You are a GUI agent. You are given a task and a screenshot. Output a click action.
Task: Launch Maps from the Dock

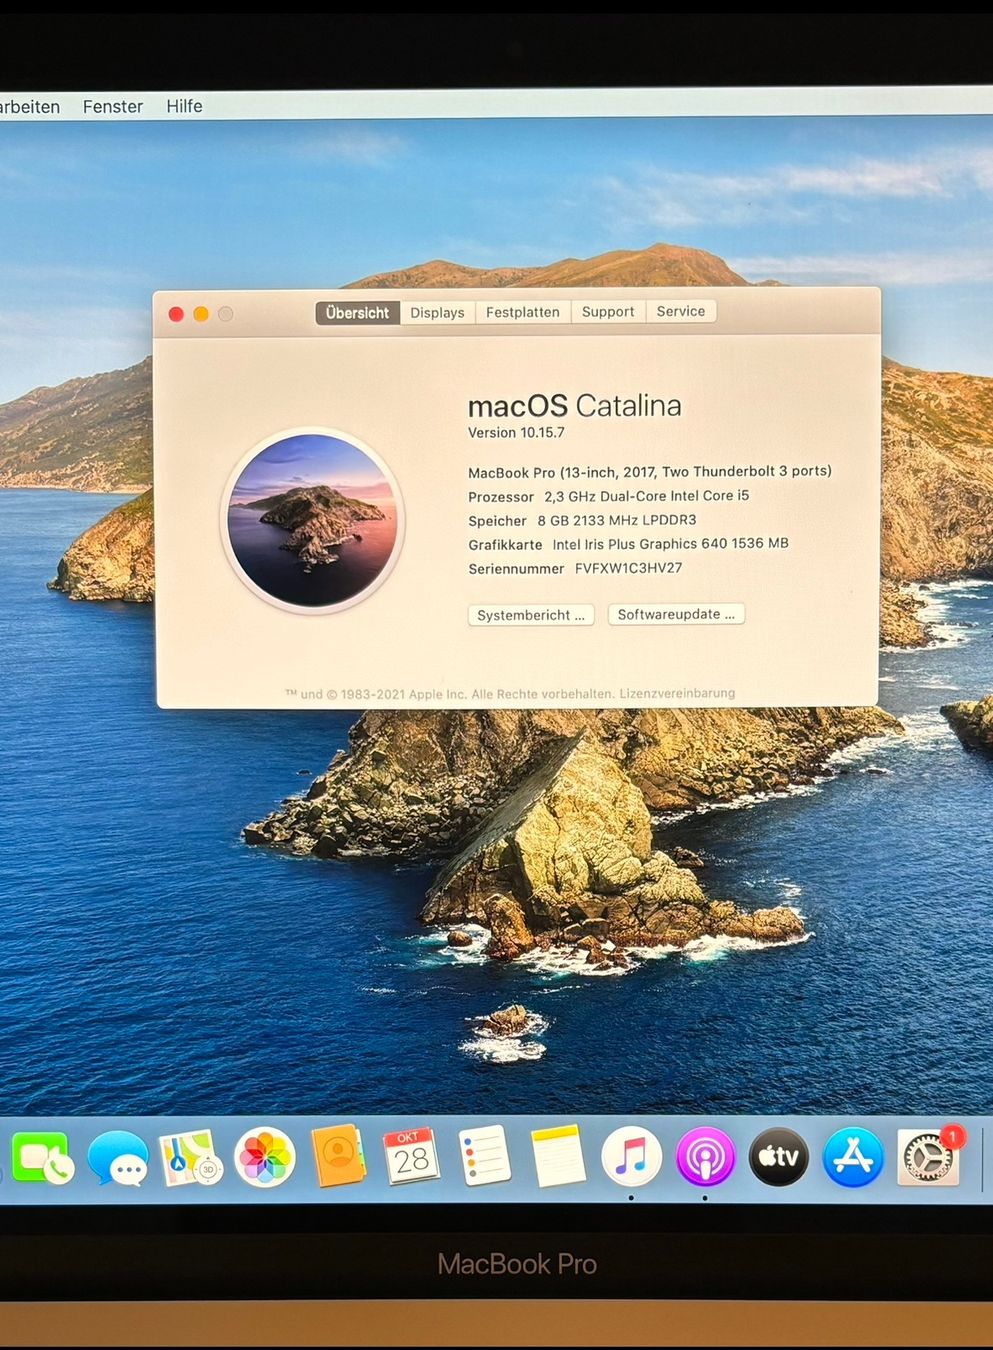pos(191,1158)
